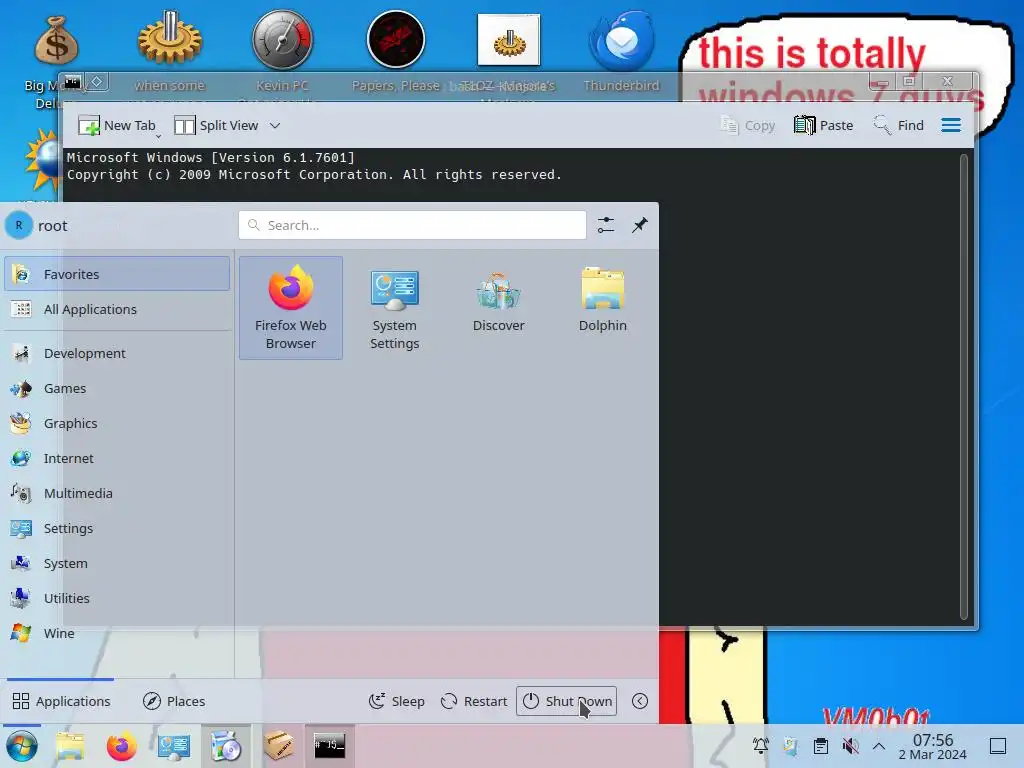Click Copy in the terminal toolbar
Screen dimensions: 1024x768
click(747, 125)
